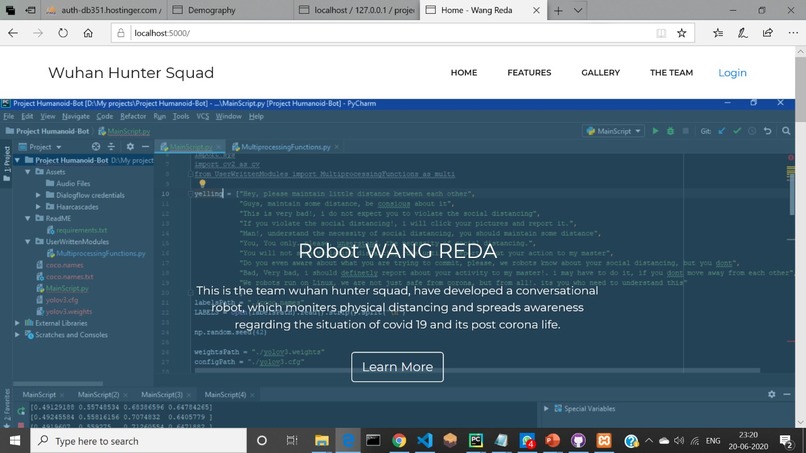The height and width of the screenshot is (453, 806).
Task: Open reading view from the address bar
Action: point(661,33)
